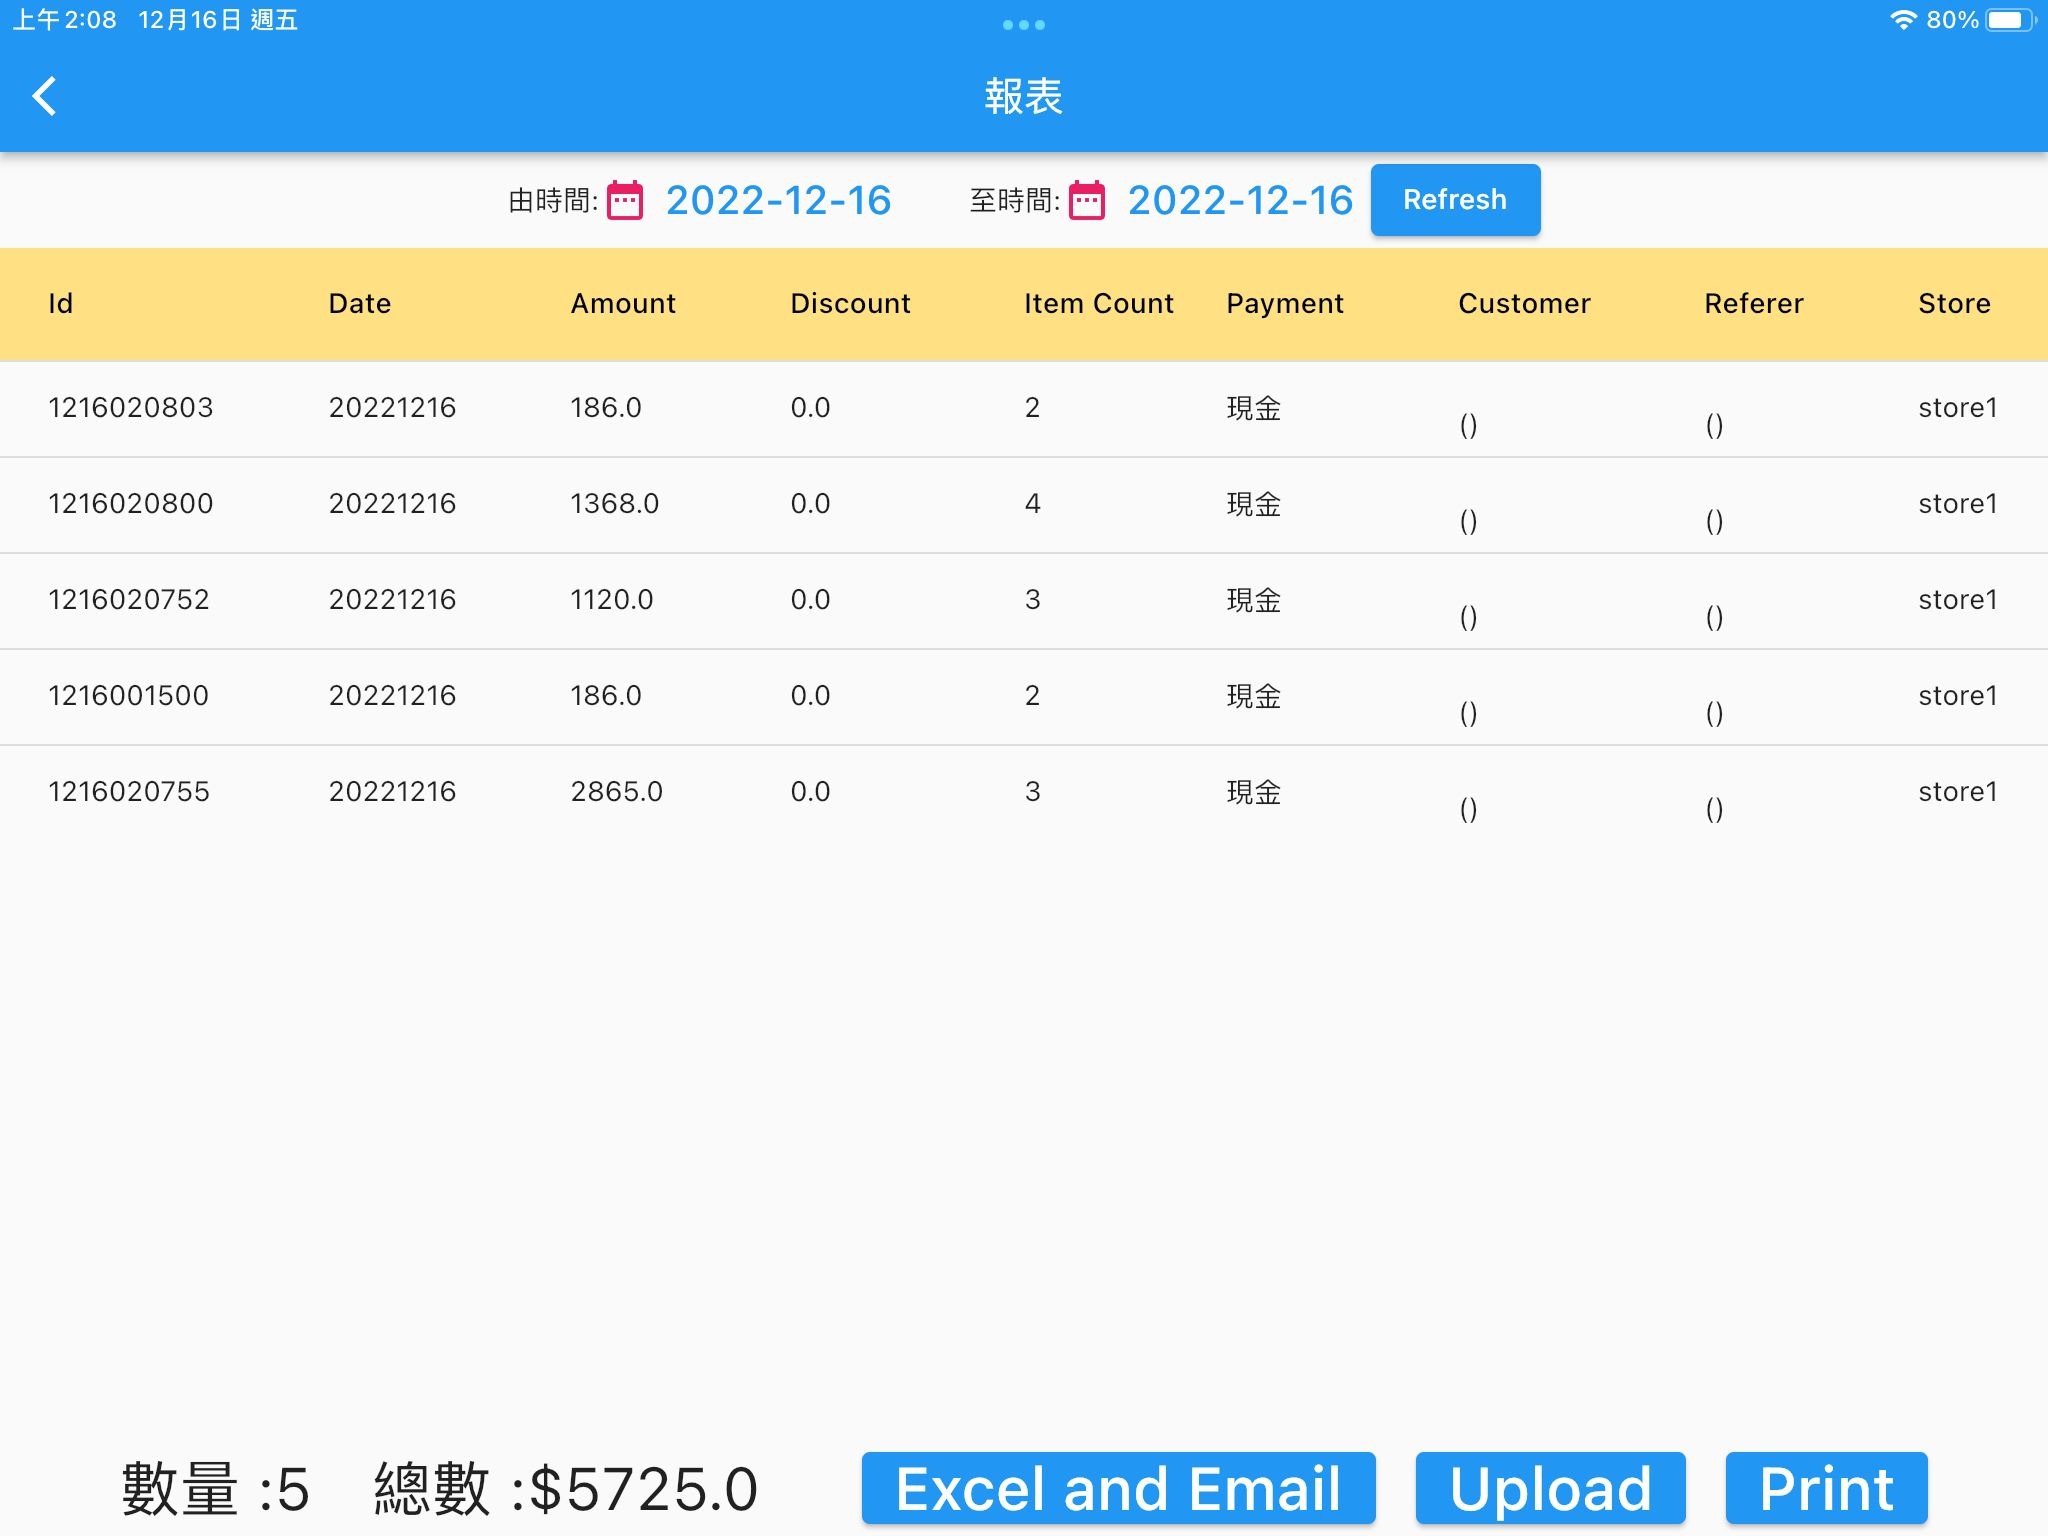Tap customer () in order 1216020752 row
The image size is (2048, 1536).
tap(1468, 618)
